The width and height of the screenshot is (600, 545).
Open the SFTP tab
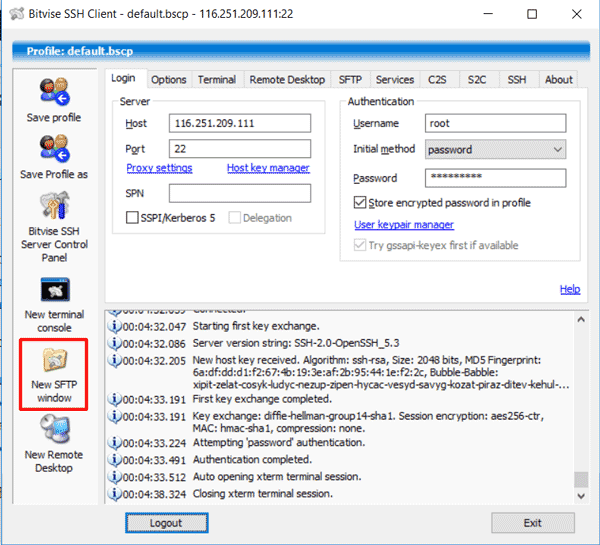pos(350,80)
